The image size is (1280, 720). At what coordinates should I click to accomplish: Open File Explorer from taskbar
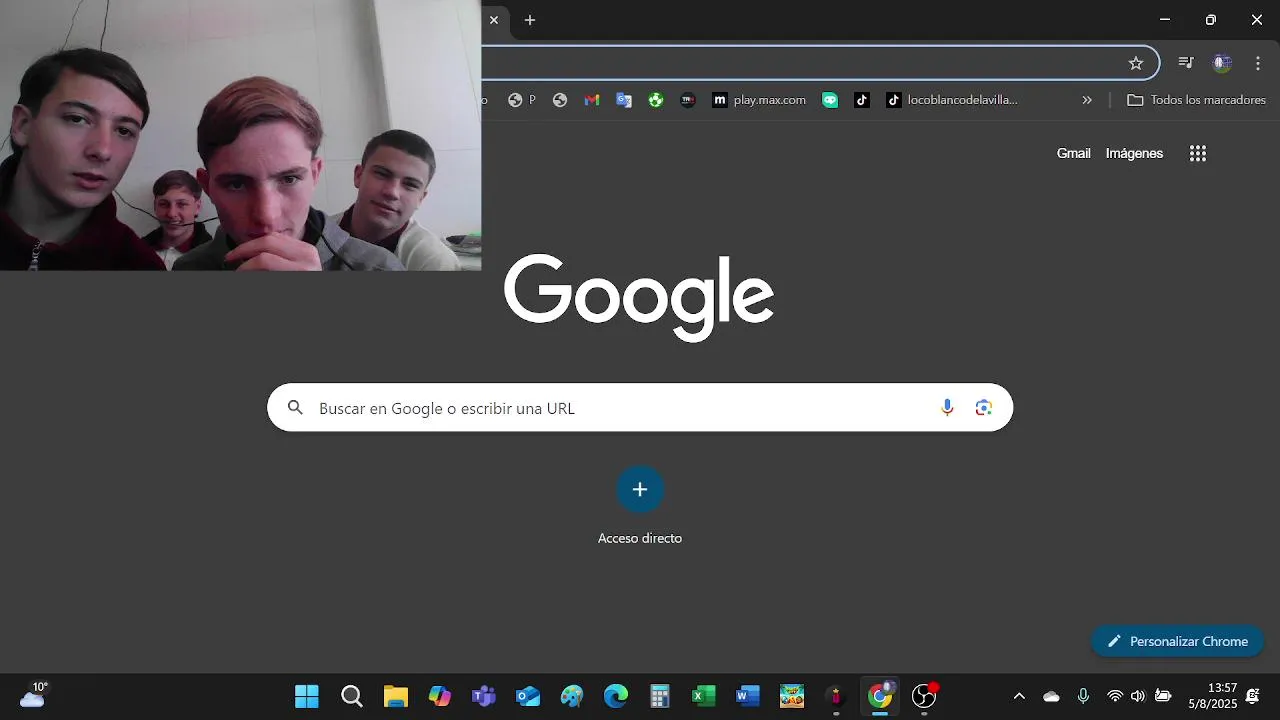[396, 696]
